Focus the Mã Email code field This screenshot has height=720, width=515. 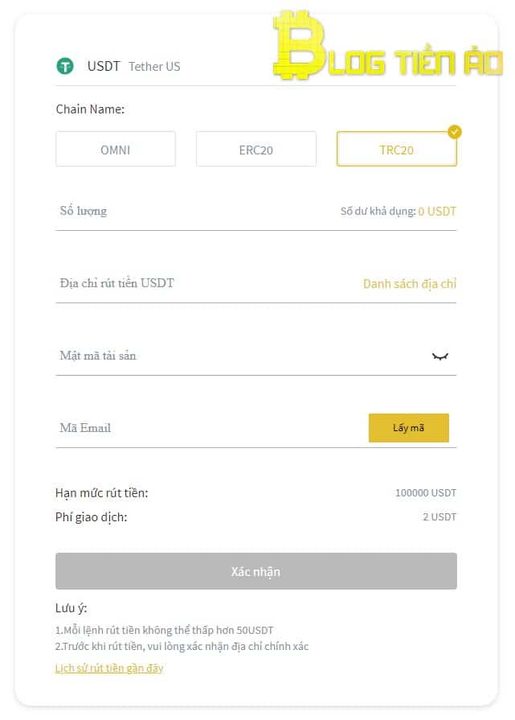pyautogui.click(x=209, y=428)
